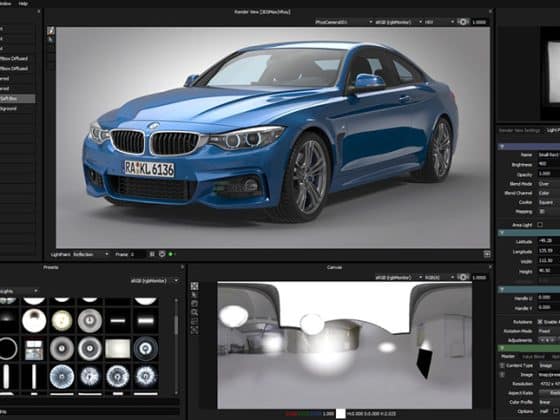Switch to the Value Blend tab

pos(534,356)
